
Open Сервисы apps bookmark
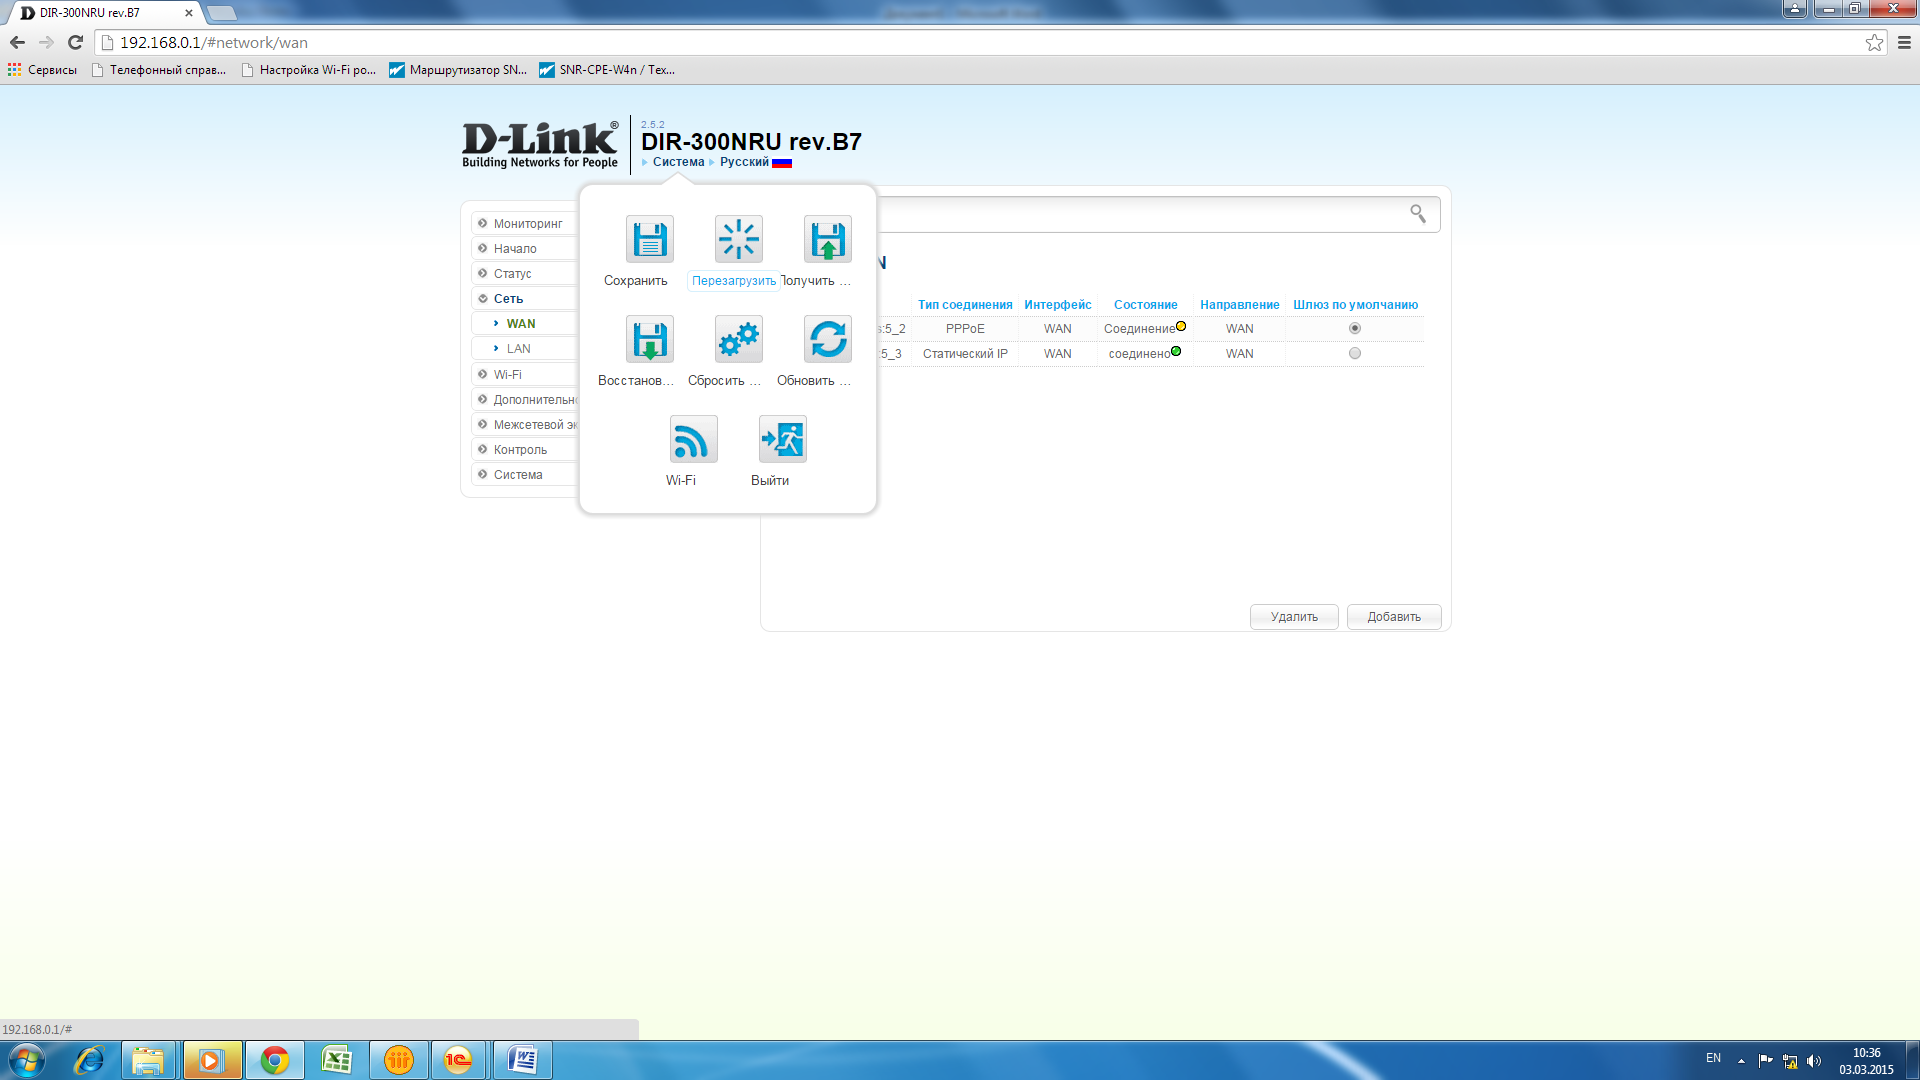coord(42,70)
